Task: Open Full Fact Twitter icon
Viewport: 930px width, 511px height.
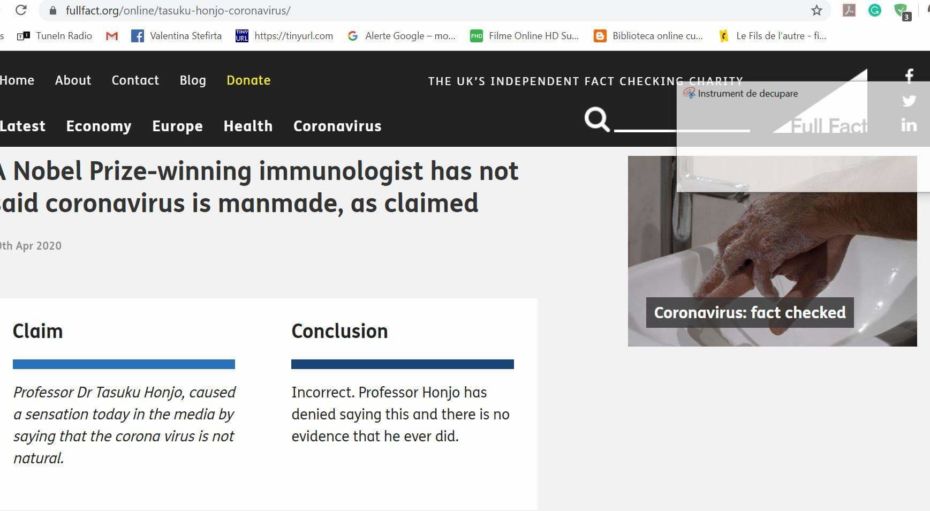Action: (909, 101)
